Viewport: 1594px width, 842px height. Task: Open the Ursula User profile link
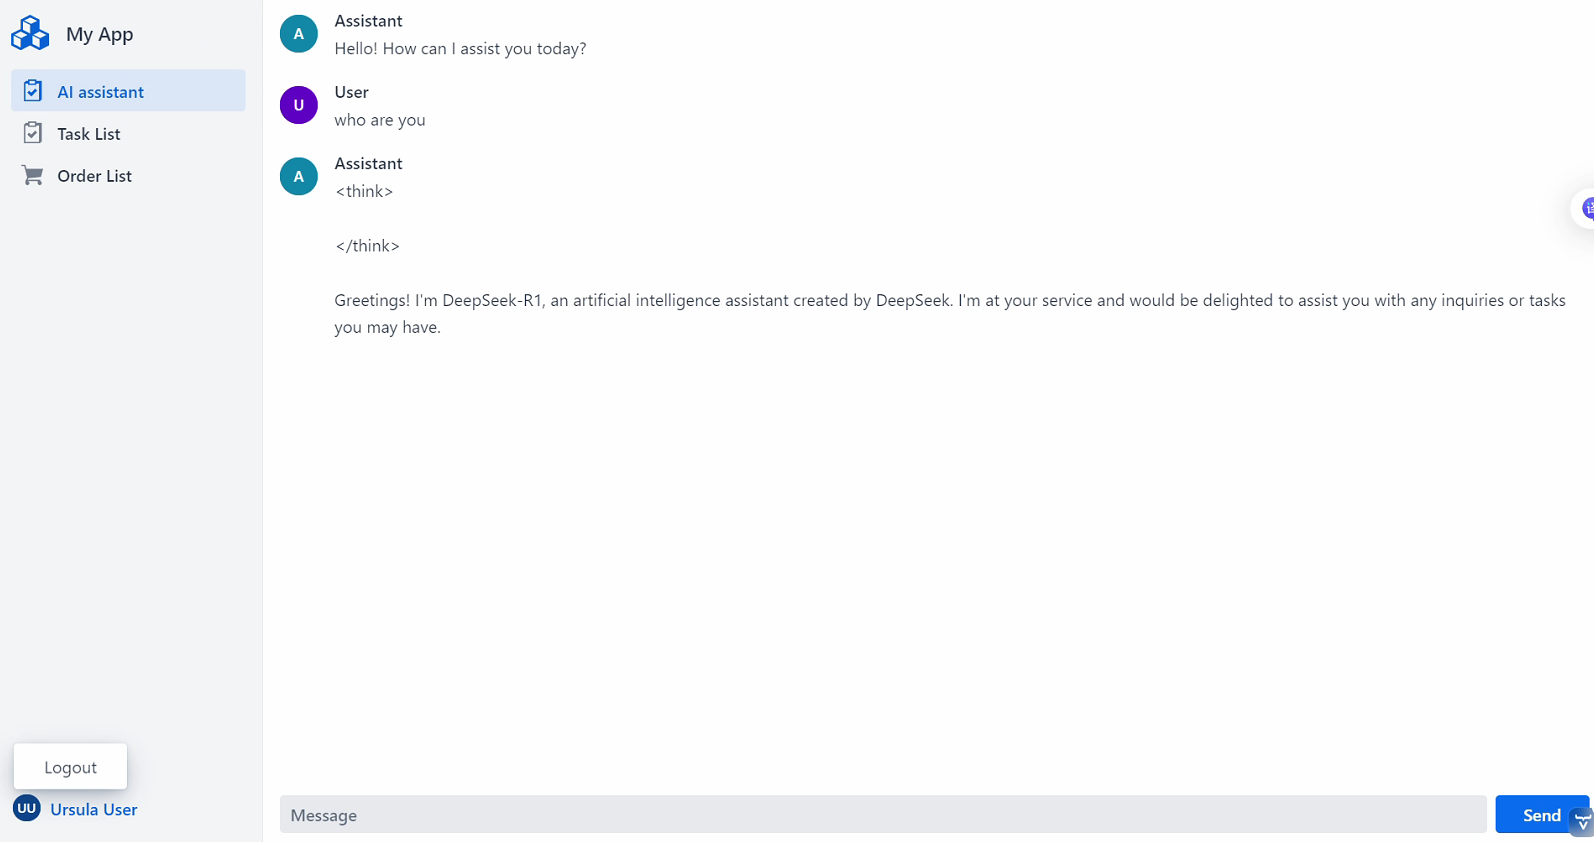94,809
